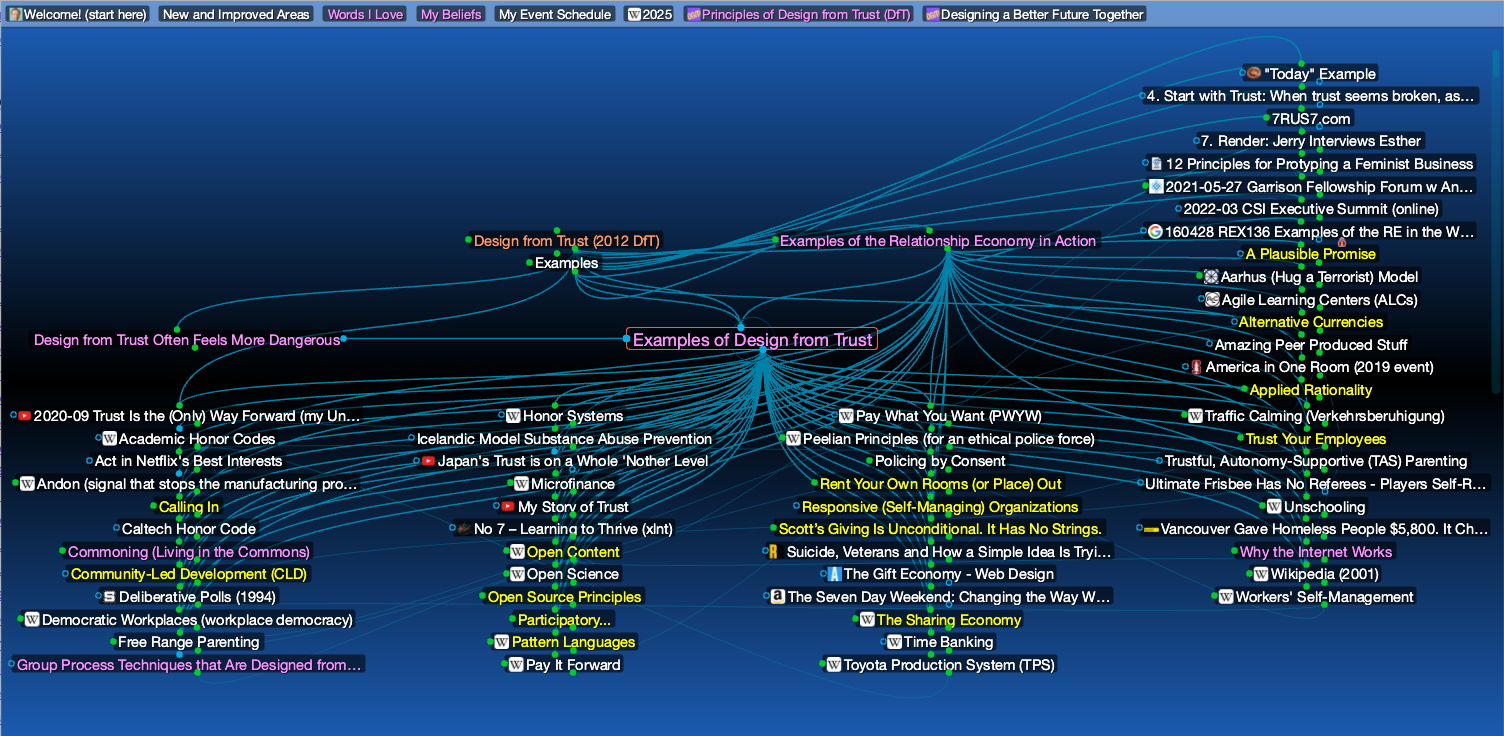Select the My Event Schedule pin
Image resolution: width=1504 pixels, height=736 pixels.
pos(554,15)
